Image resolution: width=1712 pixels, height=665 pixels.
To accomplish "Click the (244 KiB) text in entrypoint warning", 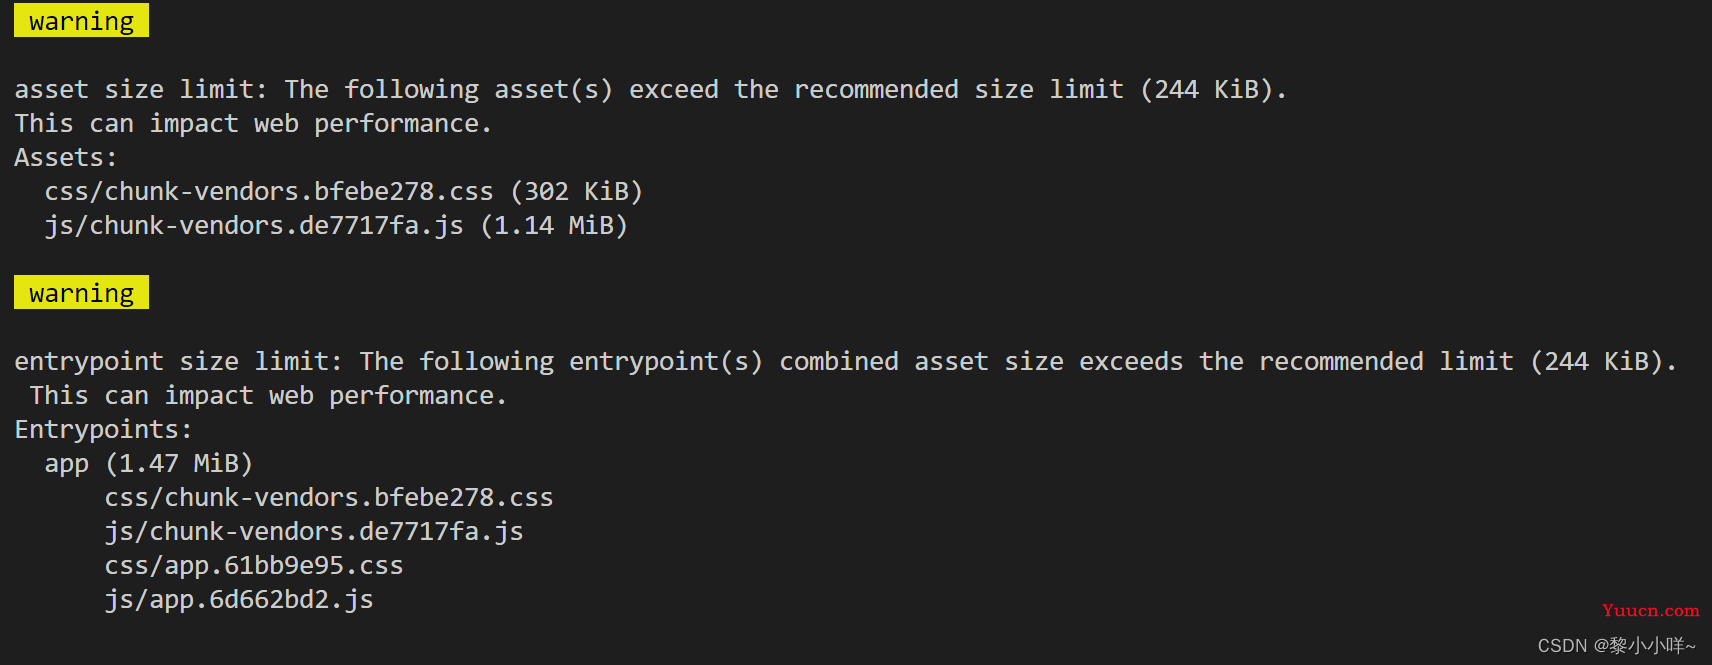I will [1597, 361].
